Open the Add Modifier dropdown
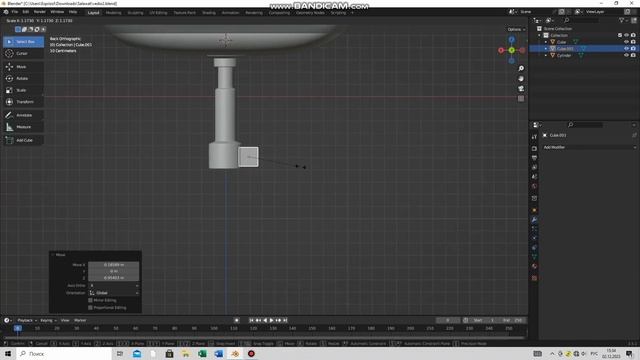This screenshot has height=360, width=640. [x=589, y=147]
